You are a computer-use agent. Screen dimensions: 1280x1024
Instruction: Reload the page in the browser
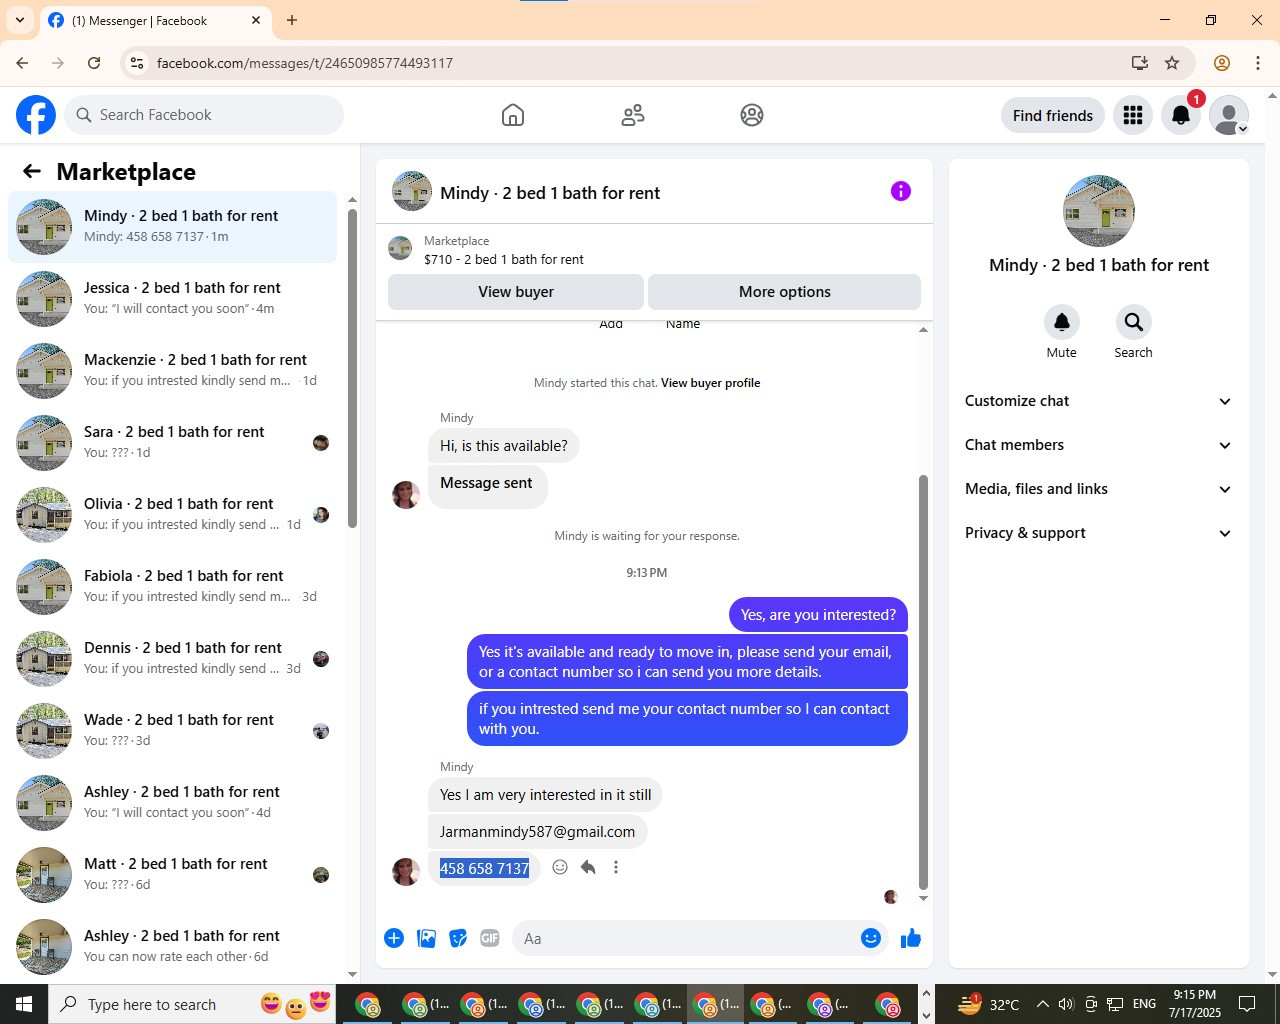(x=94, y=63)
